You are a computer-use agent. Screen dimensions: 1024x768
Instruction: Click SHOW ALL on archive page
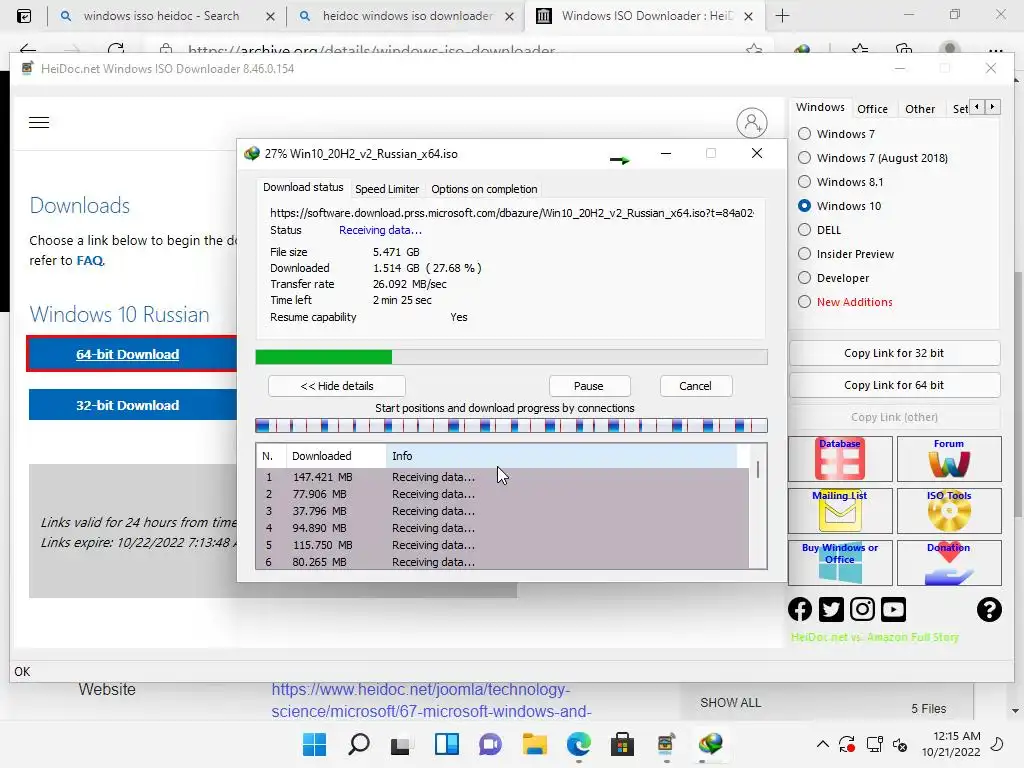(731, 703)
